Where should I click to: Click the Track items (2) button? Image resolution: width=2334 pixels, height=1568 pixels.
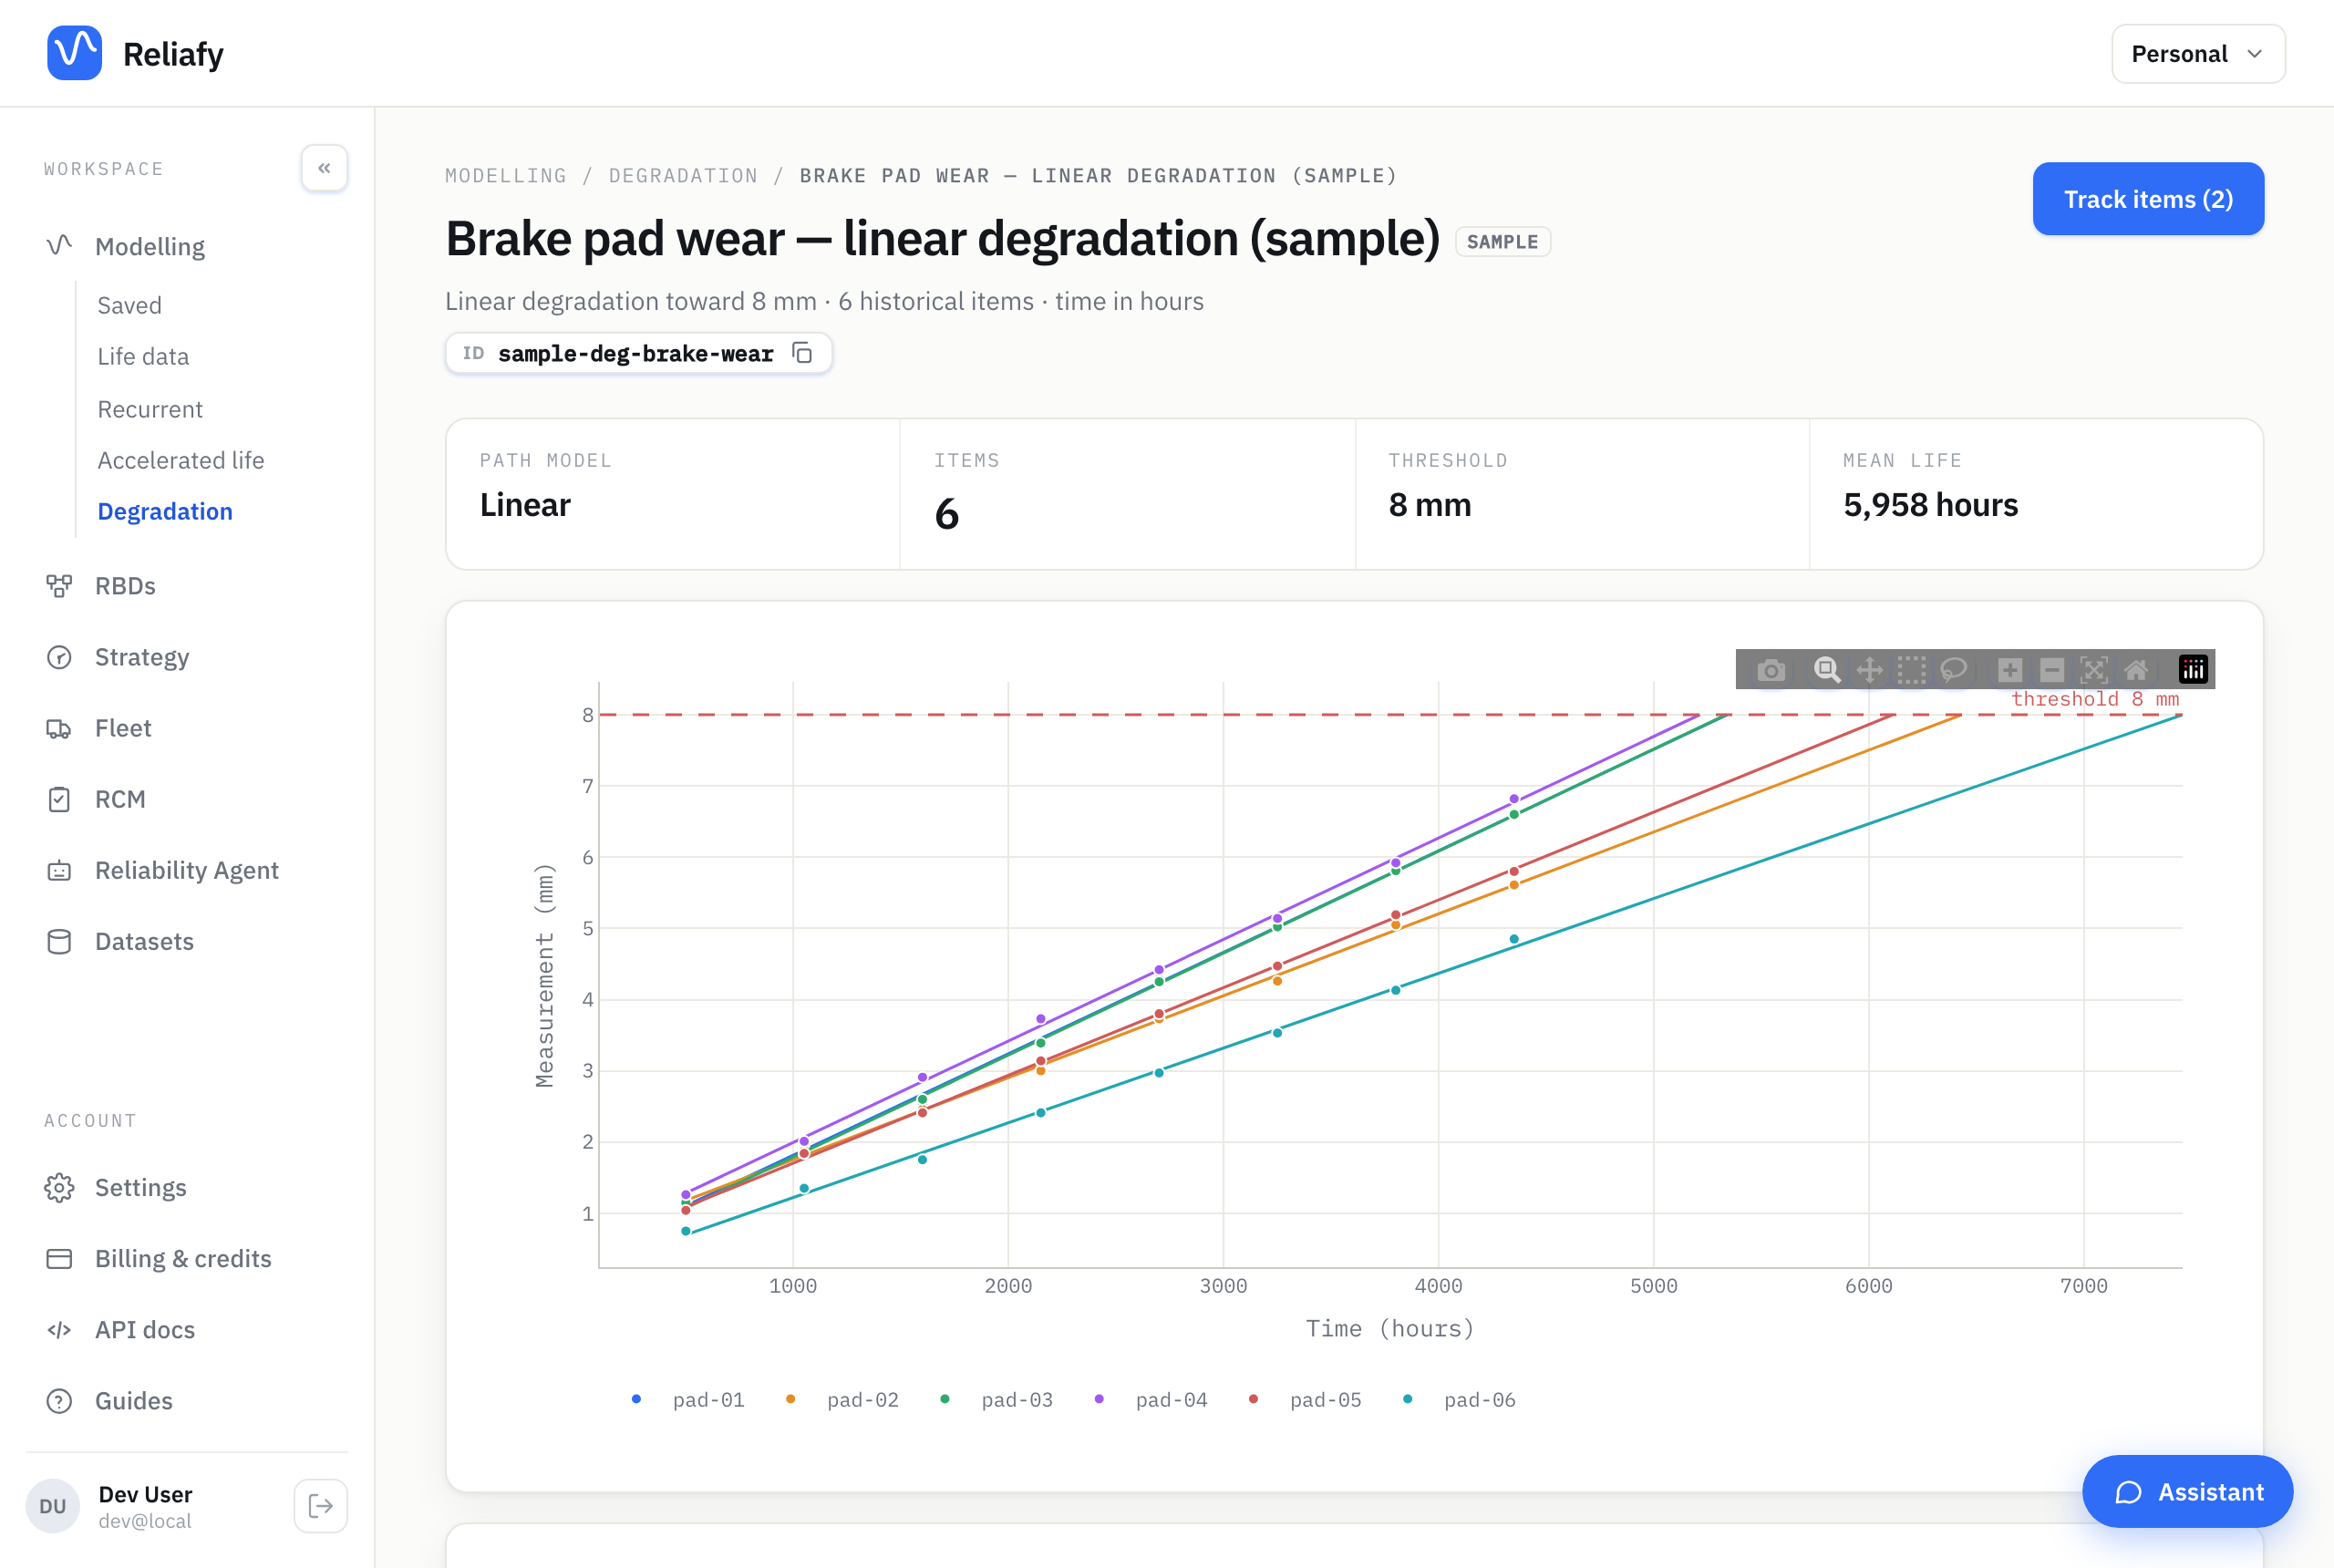[2147, 199]
